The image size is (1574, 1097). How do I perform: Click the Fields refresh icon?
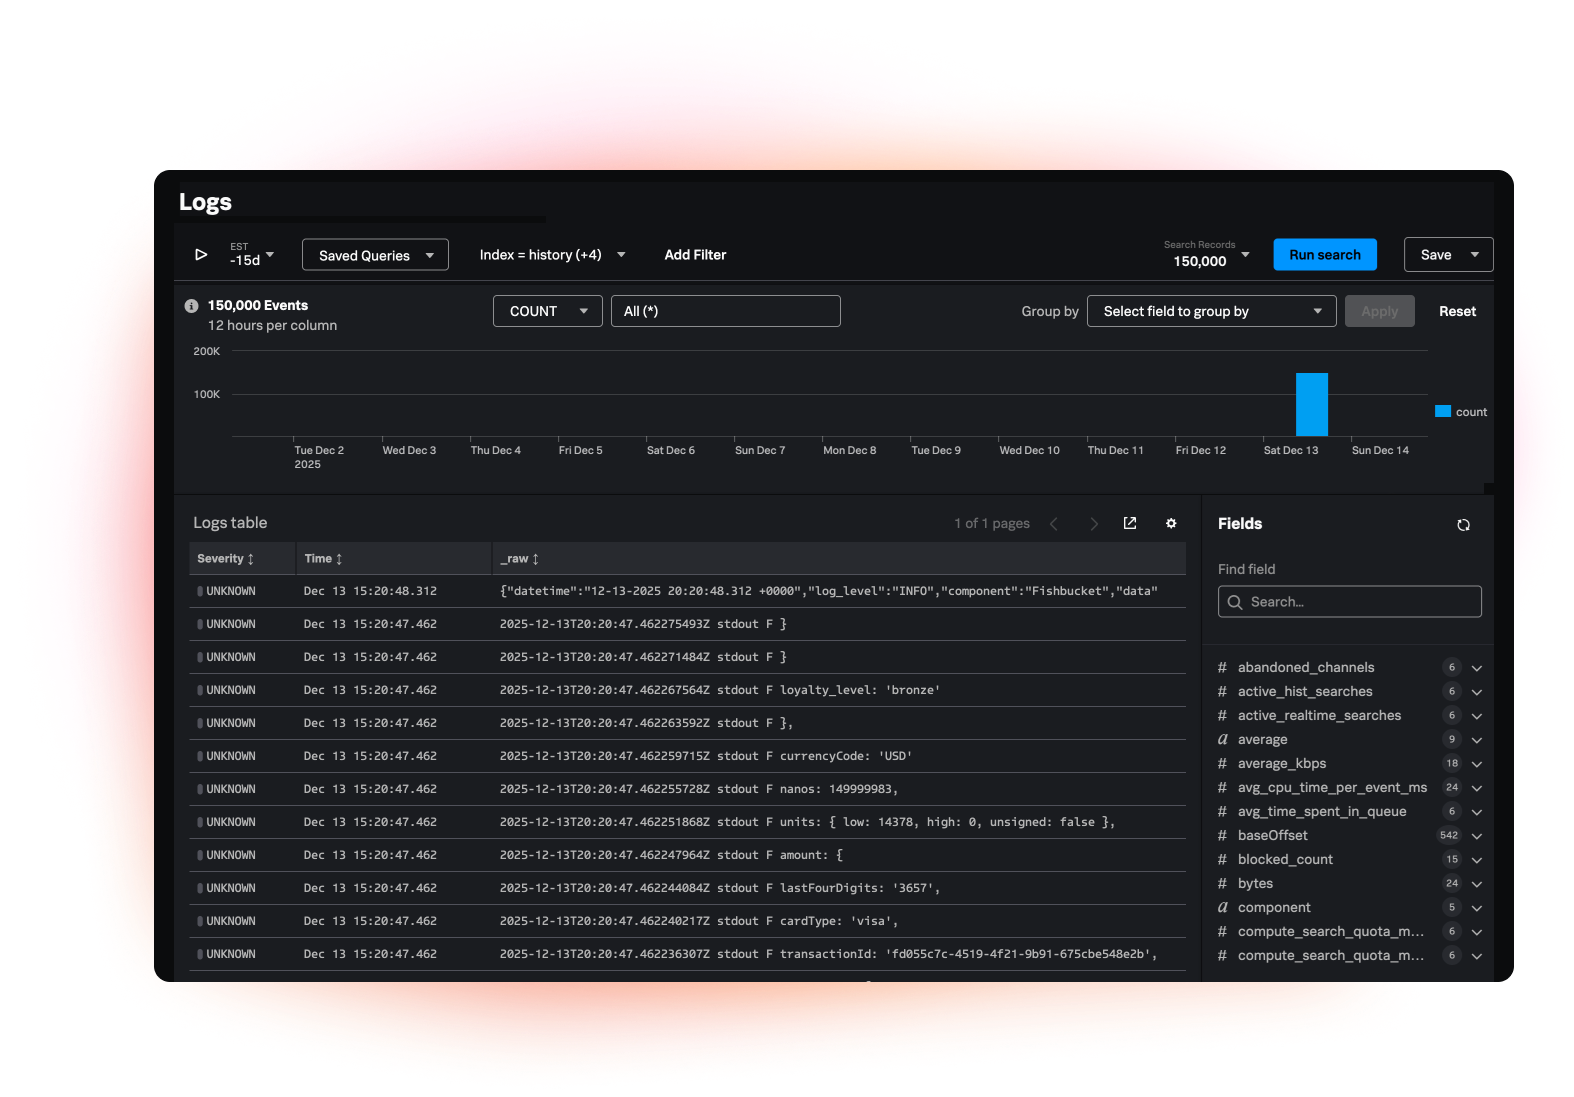click(x=1463, y=525)
